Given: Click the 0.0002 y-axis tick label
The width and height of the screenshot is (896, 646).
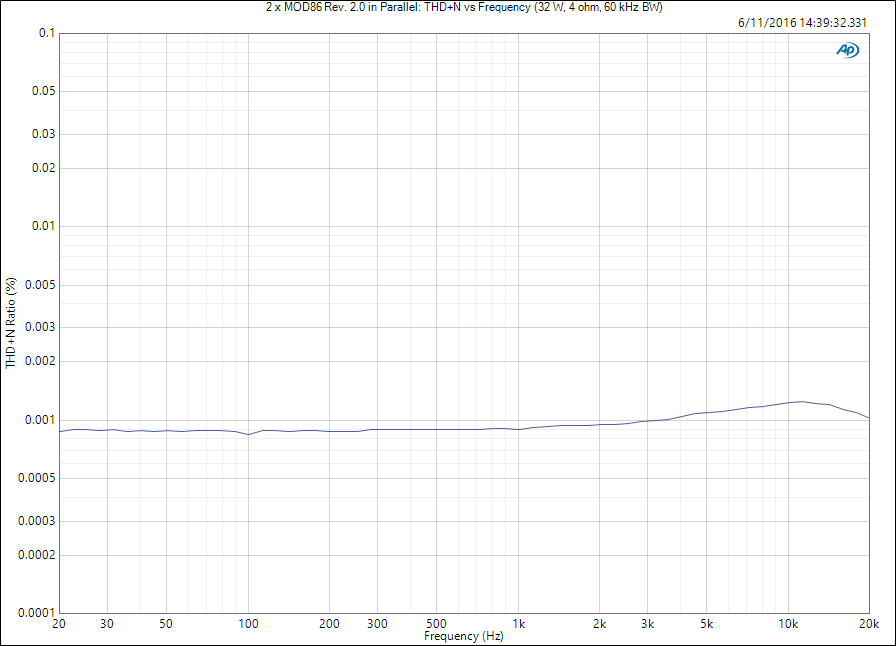Looking at the screenshot, I should [x=37, y=555].
